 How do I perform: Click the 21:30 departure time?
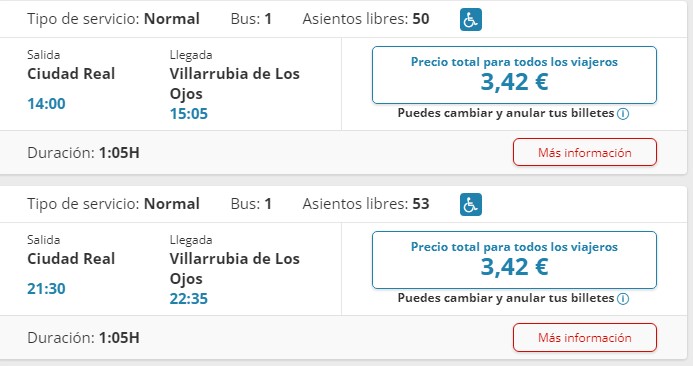click(46, 289)
